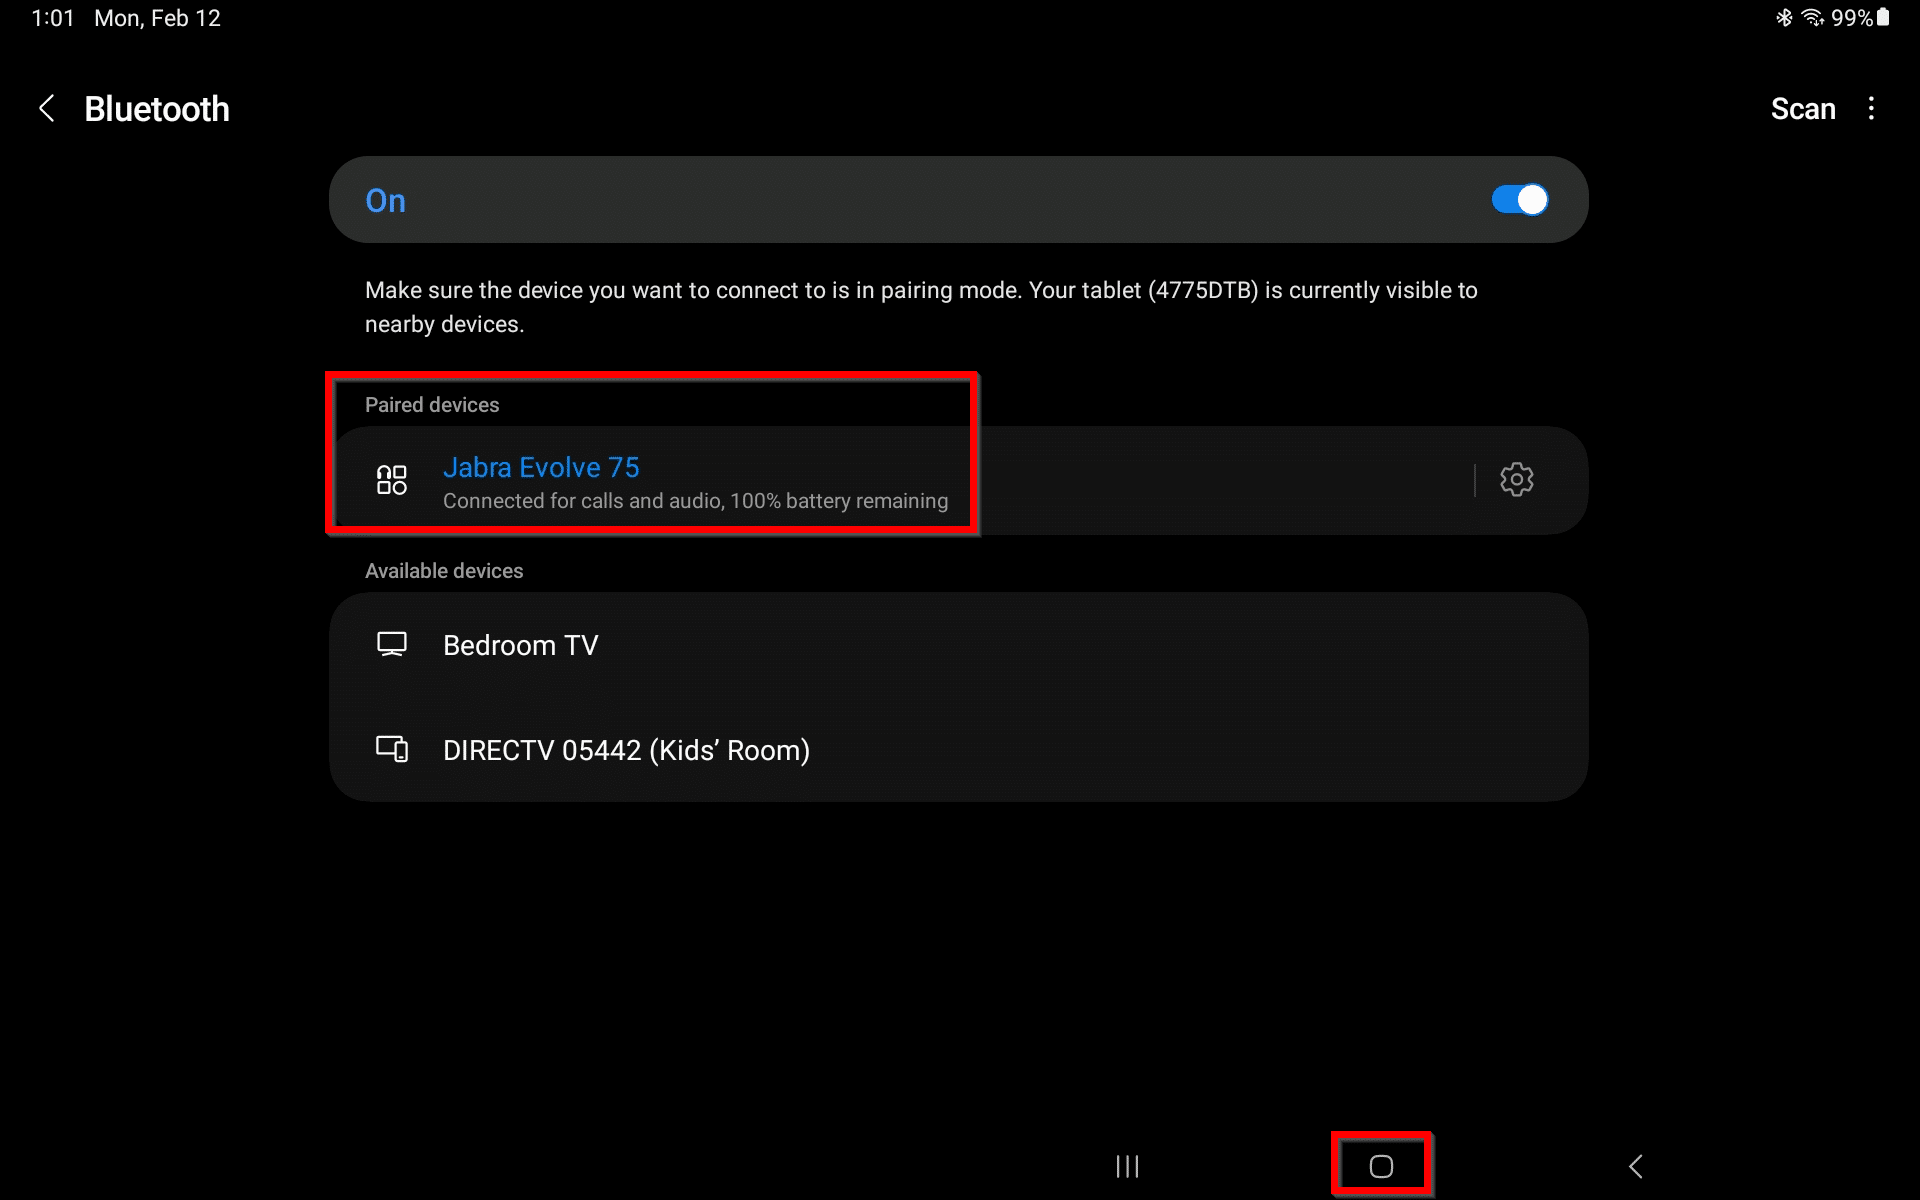The height and width of the screenshot is (1200, 1920).
Task: Tap the Bedroom TV monitor icon
Action: click(x=392, y=645)
